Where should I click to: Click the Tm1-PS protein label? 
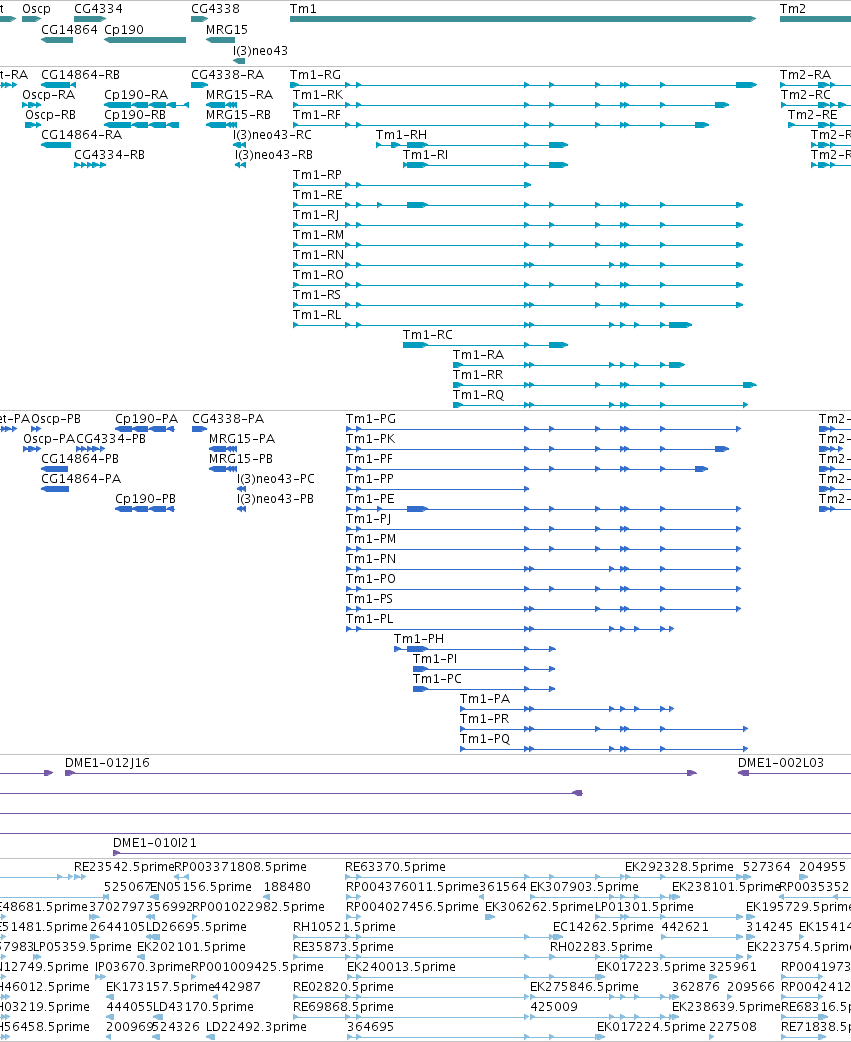tap(370, 598)
